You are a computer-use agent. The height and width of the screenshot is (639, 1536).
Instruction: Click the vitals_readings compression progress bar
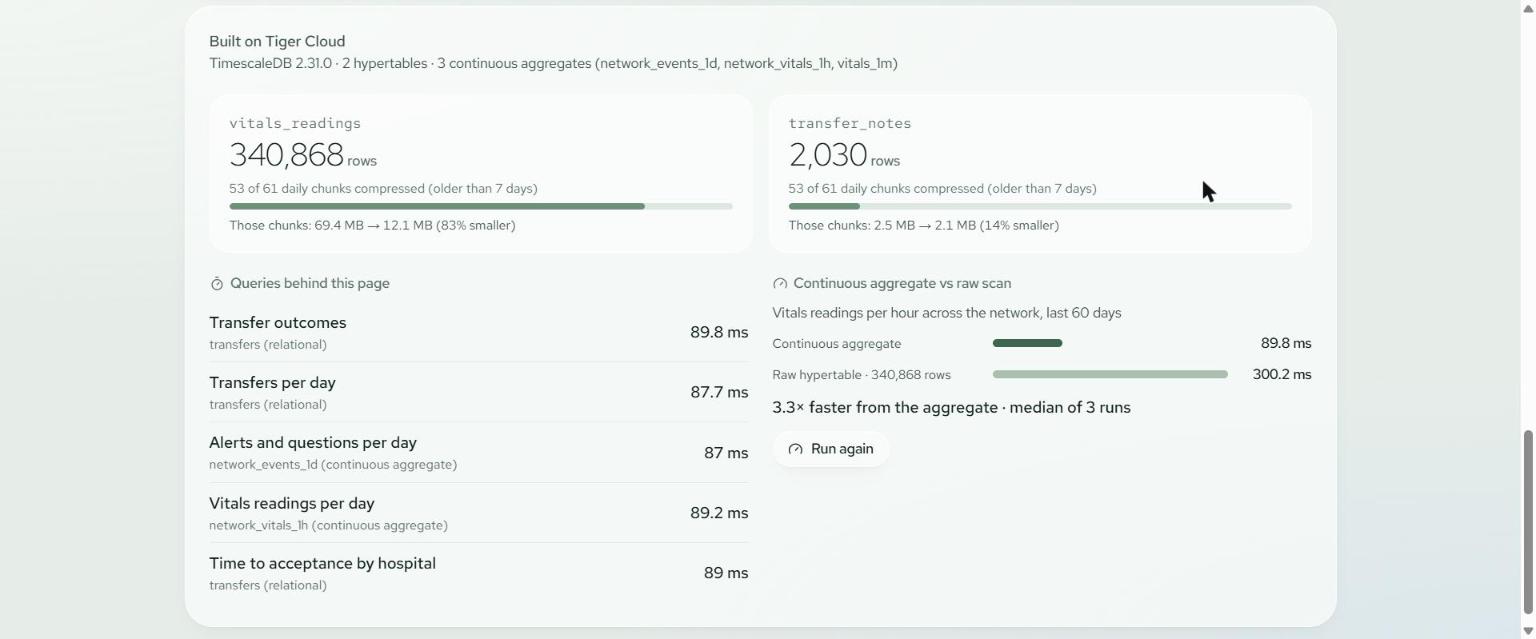(x=481, y=206)
